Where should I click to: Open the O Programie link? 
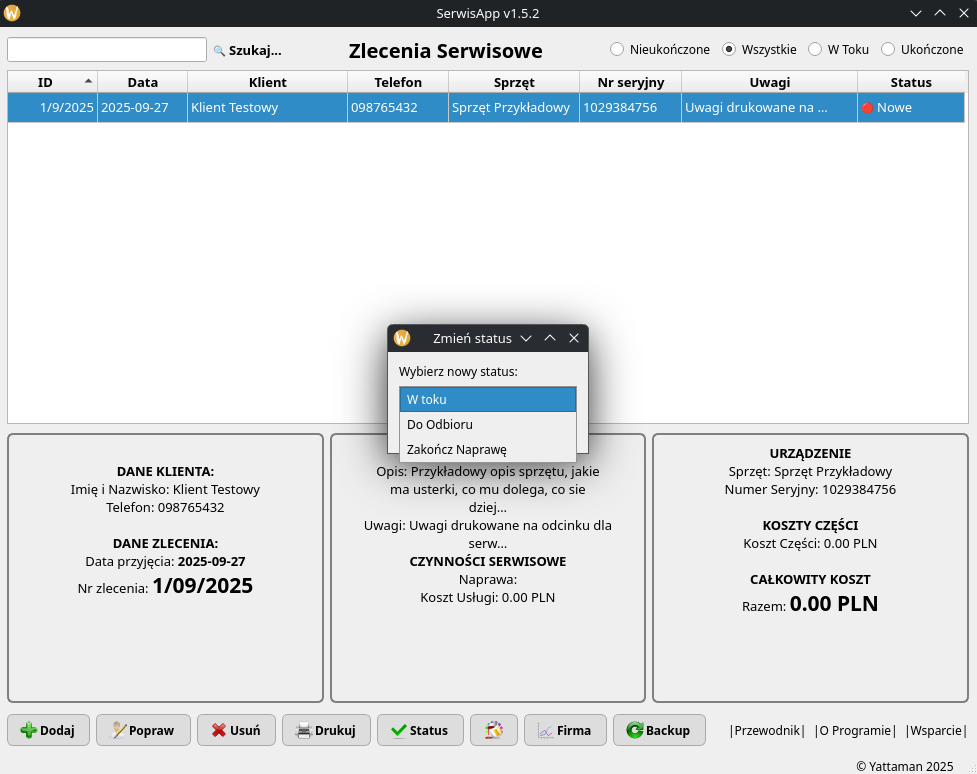coord(855,730)
